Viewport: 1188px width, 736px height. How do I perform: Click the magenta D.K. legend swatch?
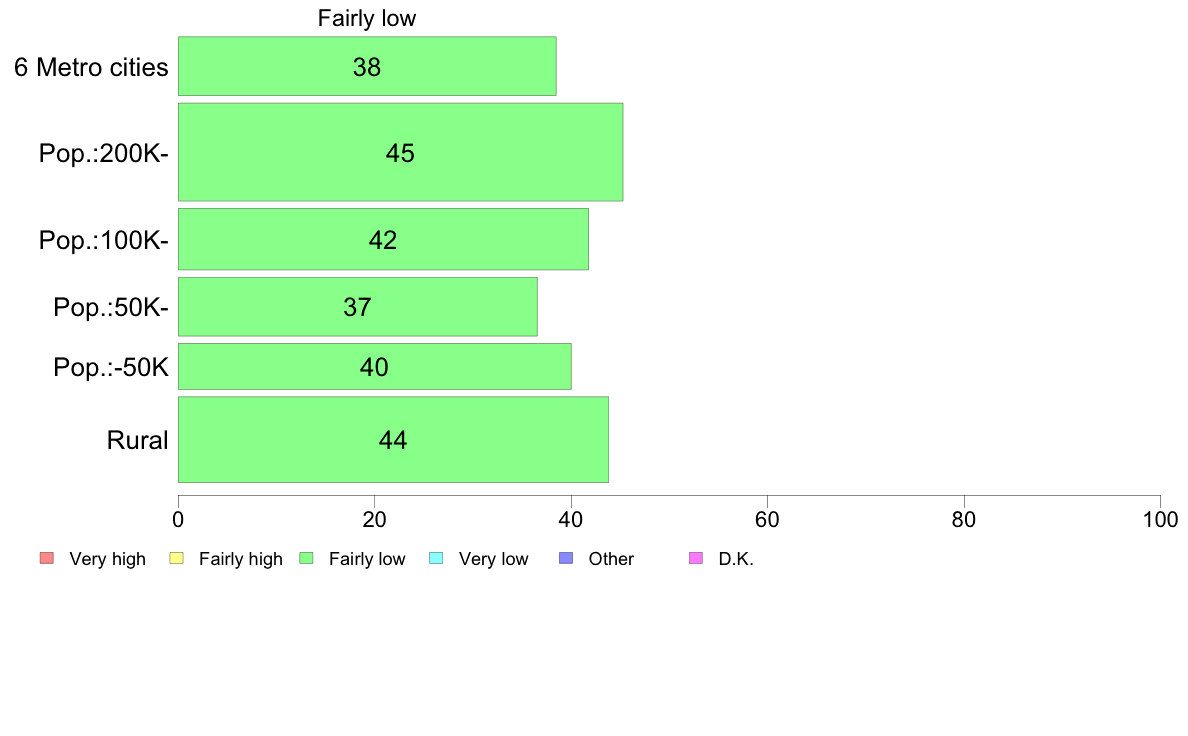696,559
